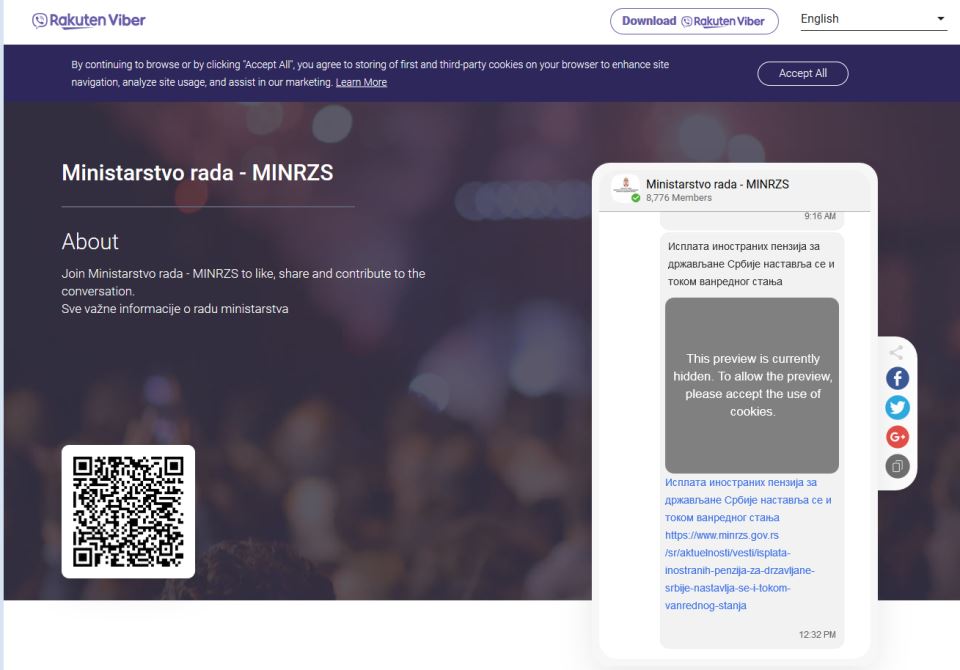Click Download Rakuten Viber button

(x=694, y=21)
